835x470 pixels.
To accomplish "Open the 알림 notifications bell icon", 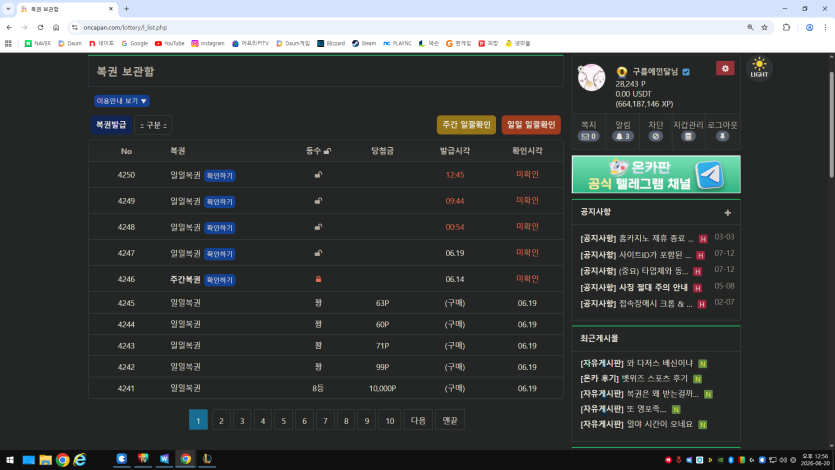I will tap(623, 136).
